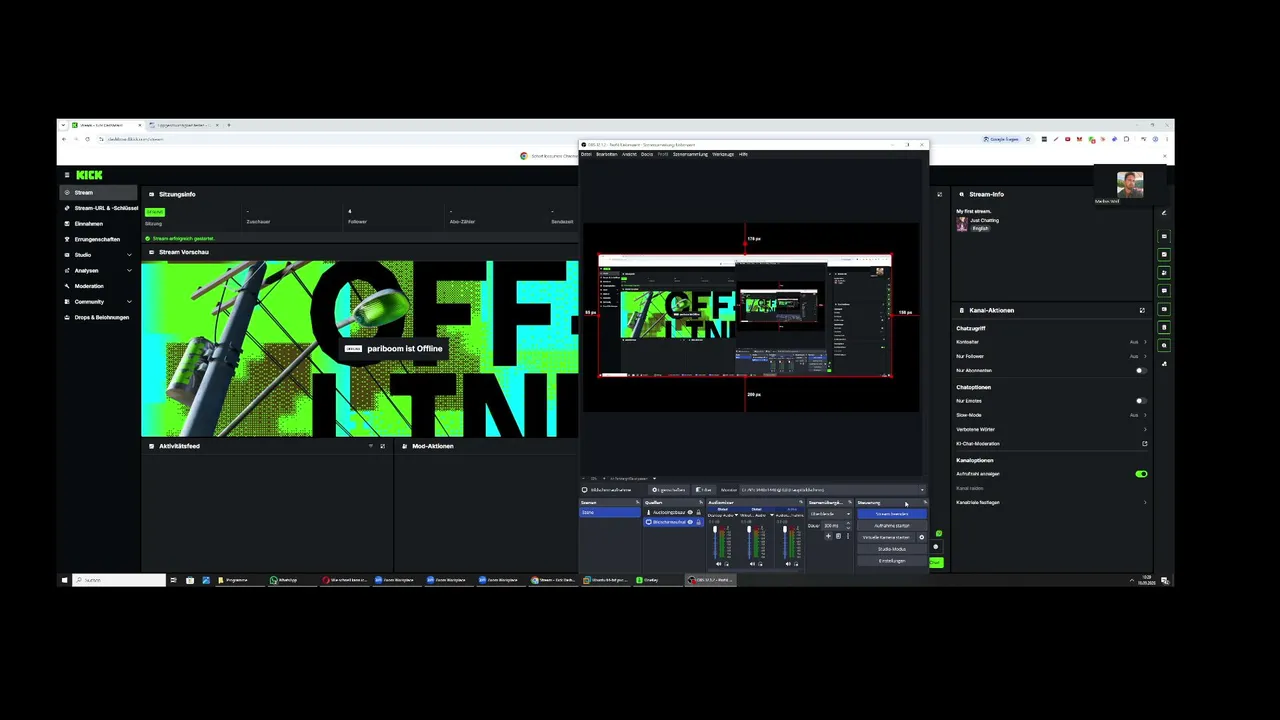Open the scene transition dropdown in OBS
1280x720 pixels.
pos(830,514)
